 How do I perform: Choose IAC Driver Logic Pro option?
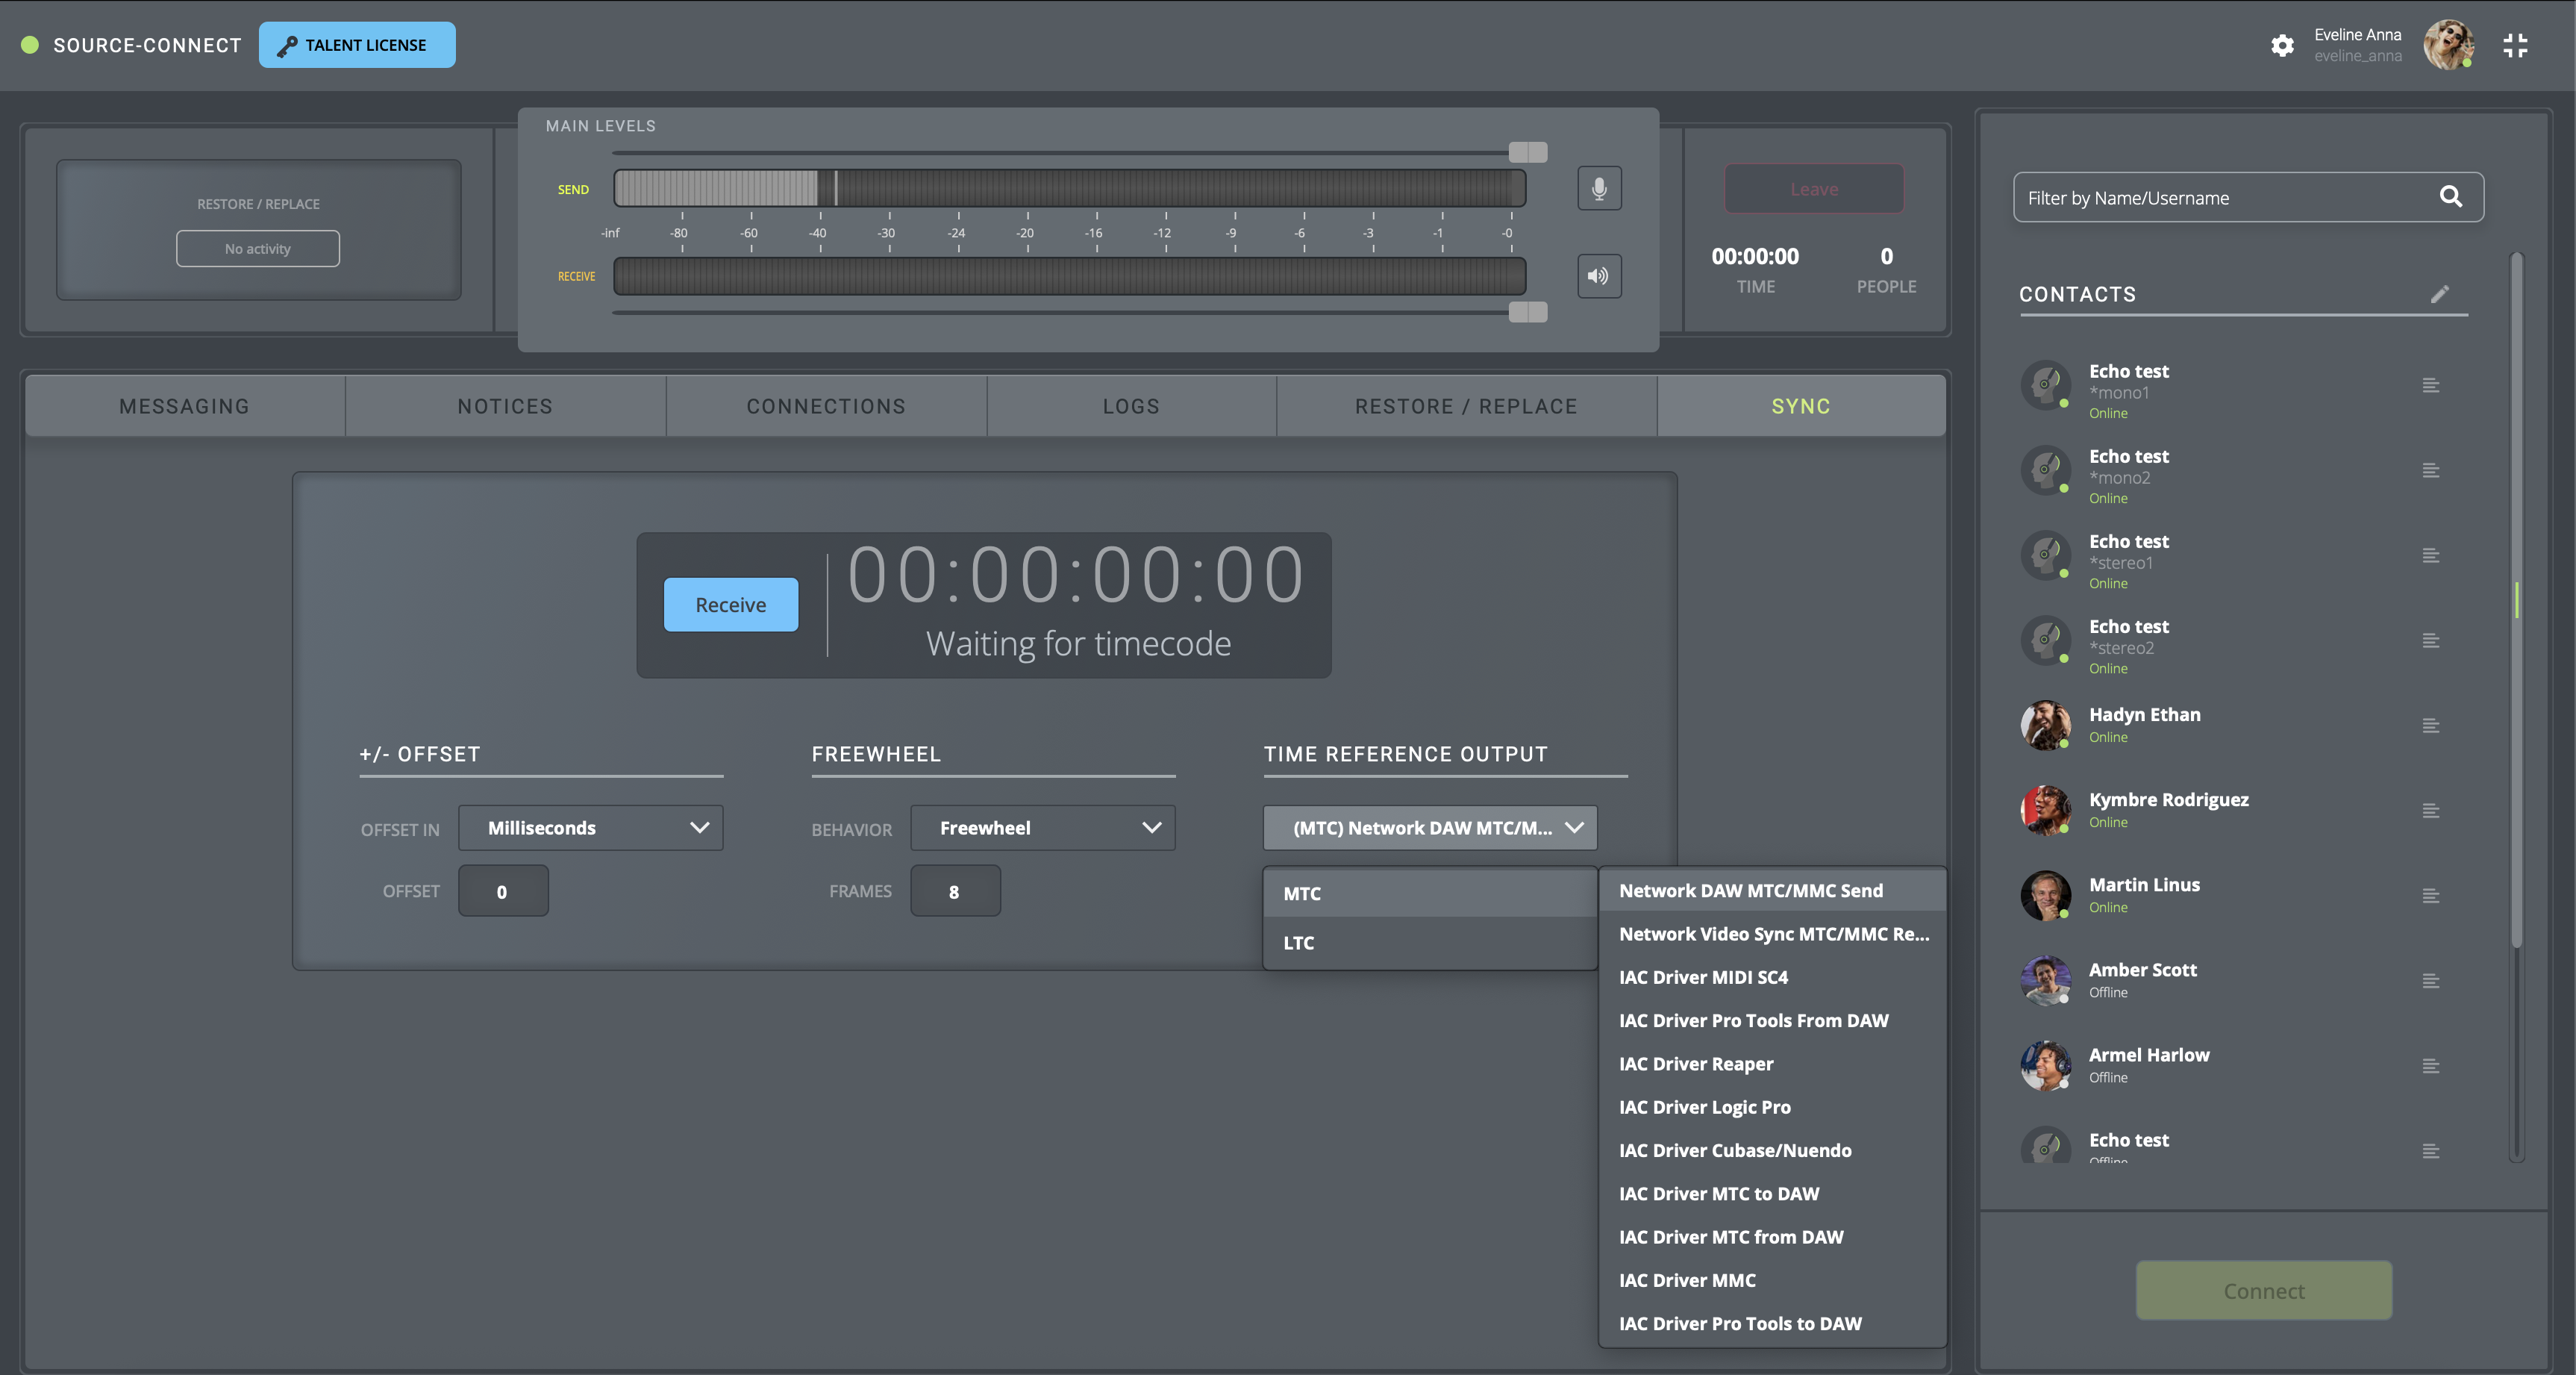(x=1704, y=1107)
